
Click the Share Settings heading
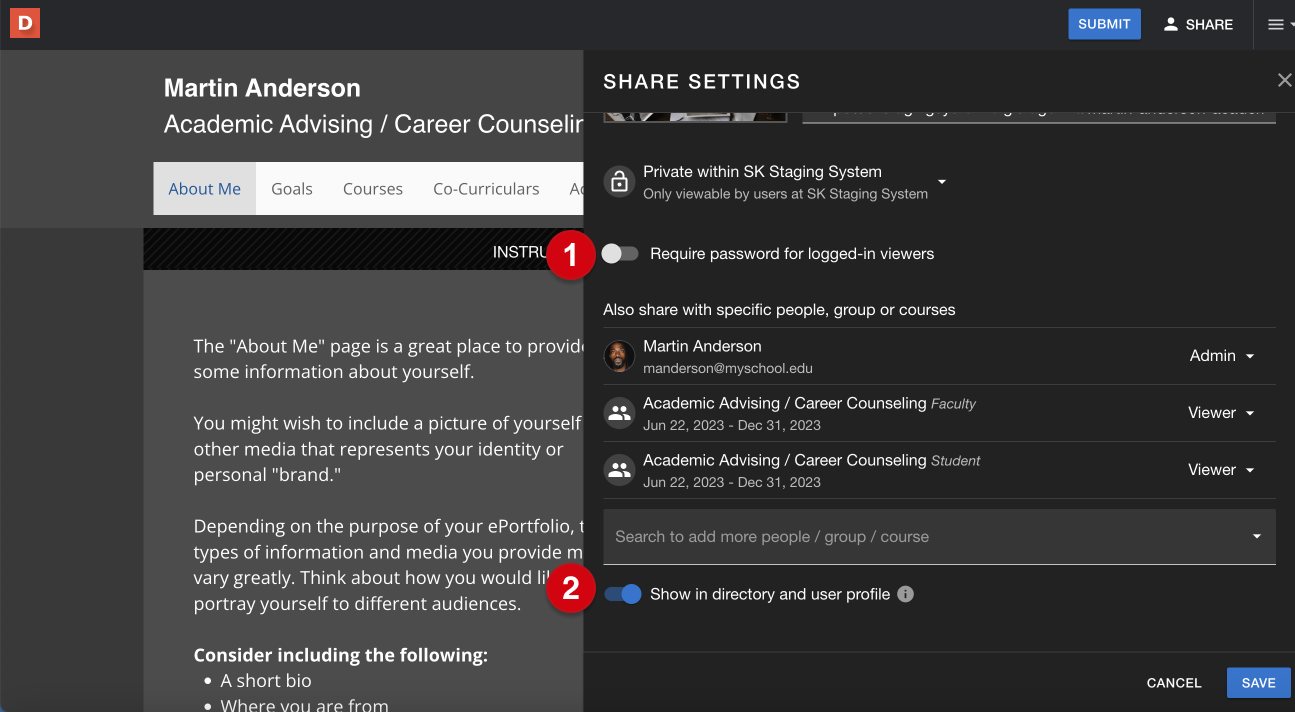coord(702,82)
